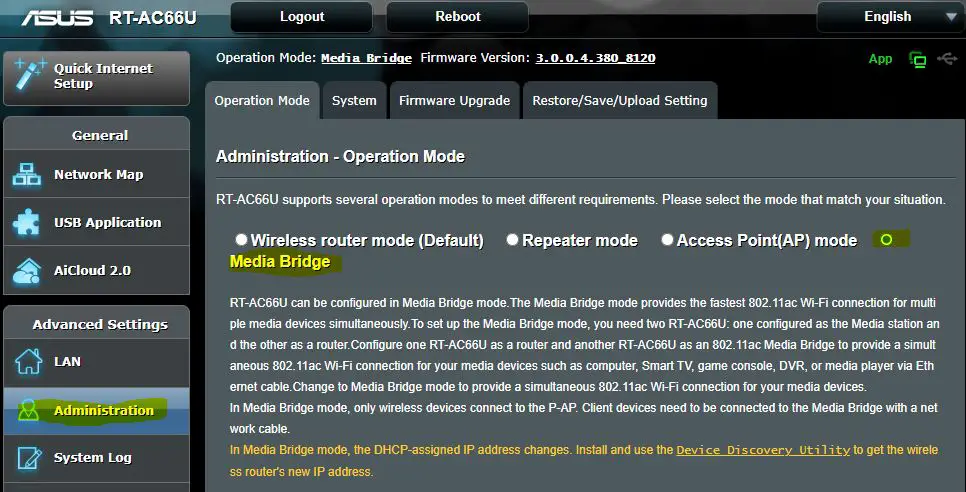The image size is (966, 492).
Task: Select the Repeater mode radio button
Action: [513, 239]
